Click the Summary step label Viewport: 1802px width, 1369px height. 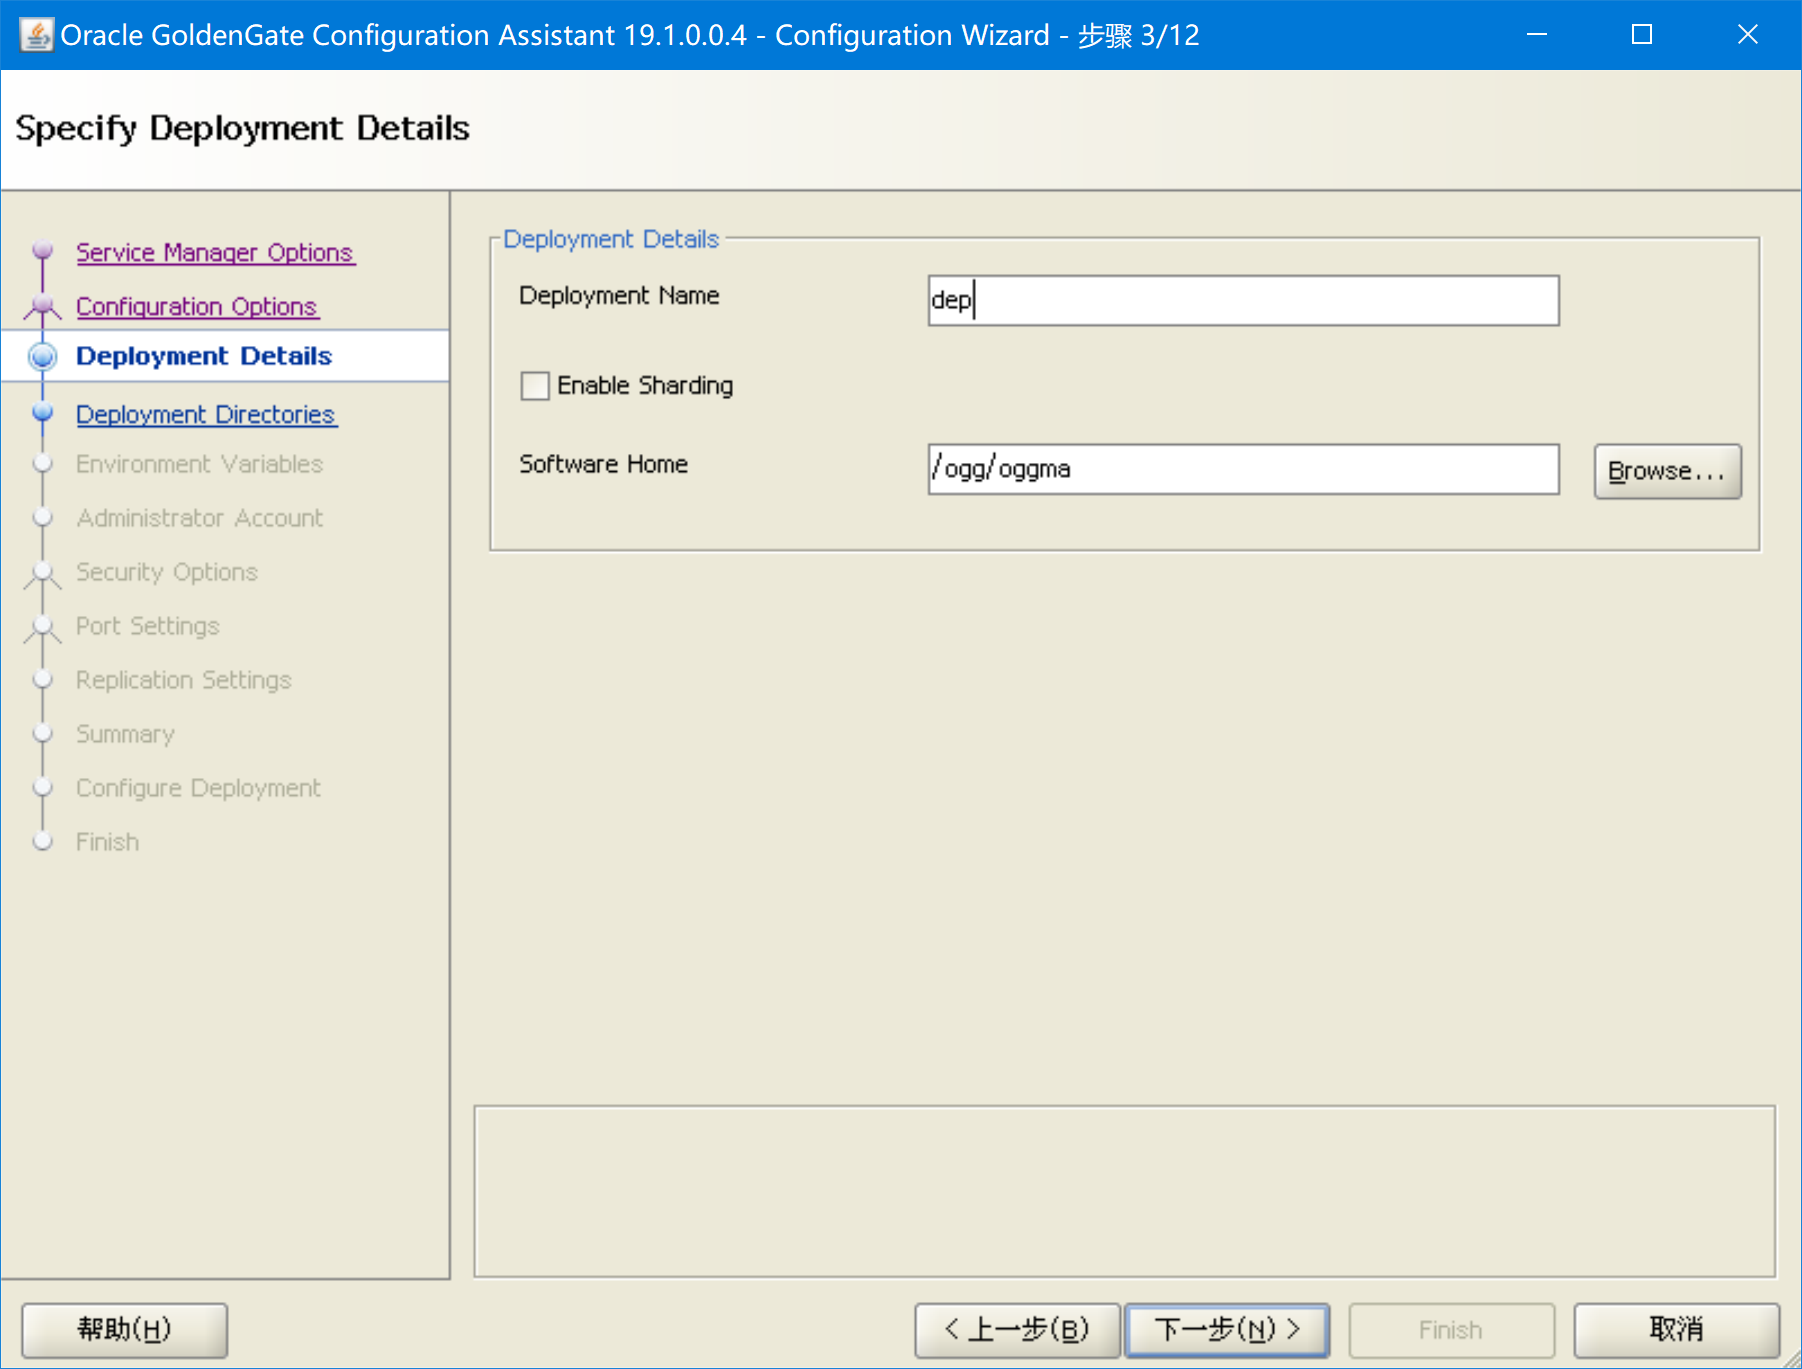pos(125,734)
